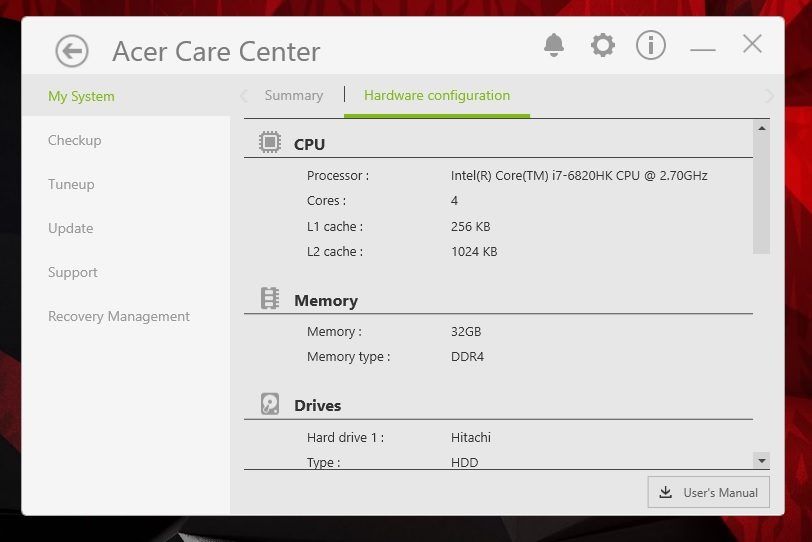Viewport: 812px width, 542px height.
Task: Close the Acer Care Center window
Action: click(x=752, y=44)
